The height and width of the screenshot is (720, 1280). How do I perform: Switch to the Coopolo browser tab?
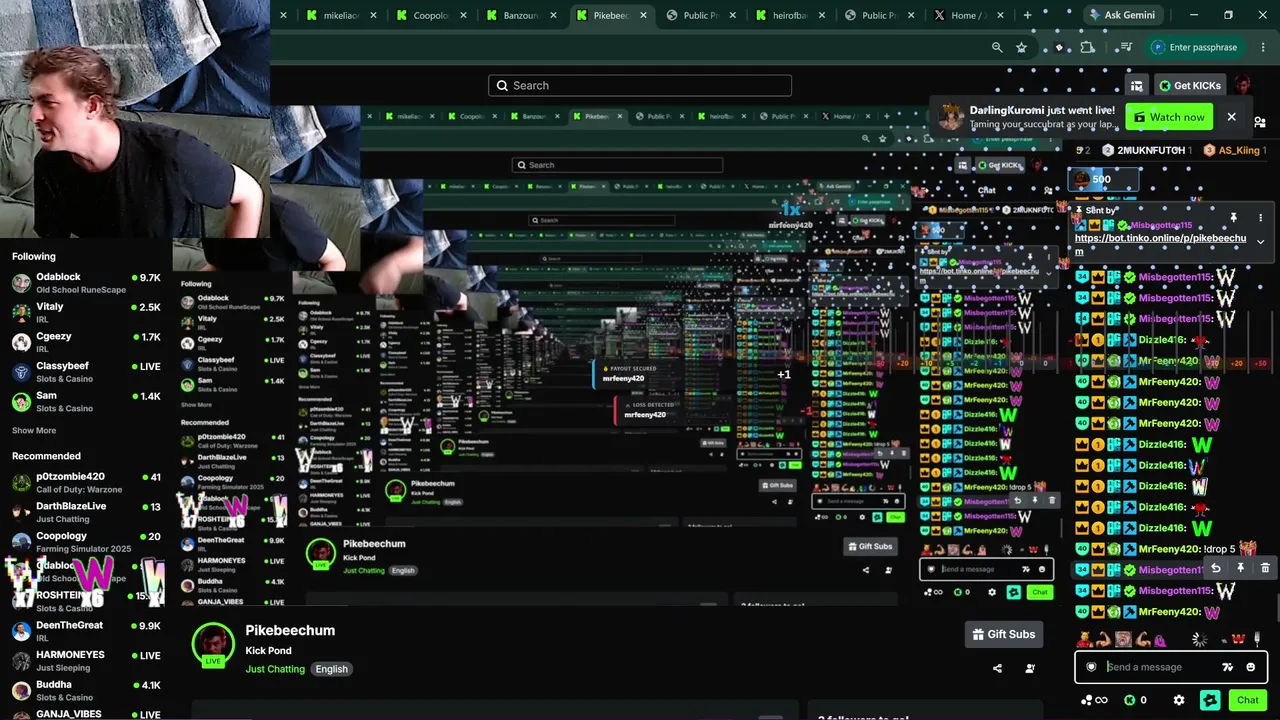(x=431, y=15)
